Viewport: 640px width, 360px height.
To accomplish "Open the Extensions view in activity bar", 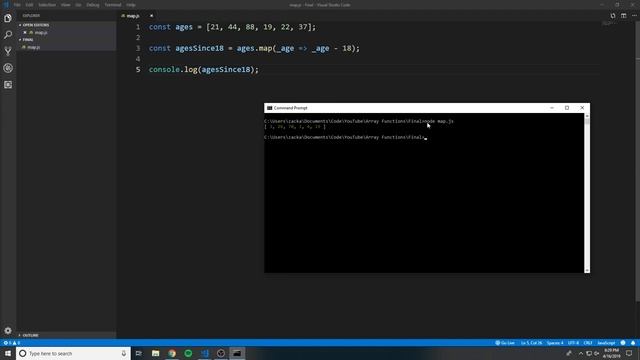I will pyautogui.click(x=8, y=84).
